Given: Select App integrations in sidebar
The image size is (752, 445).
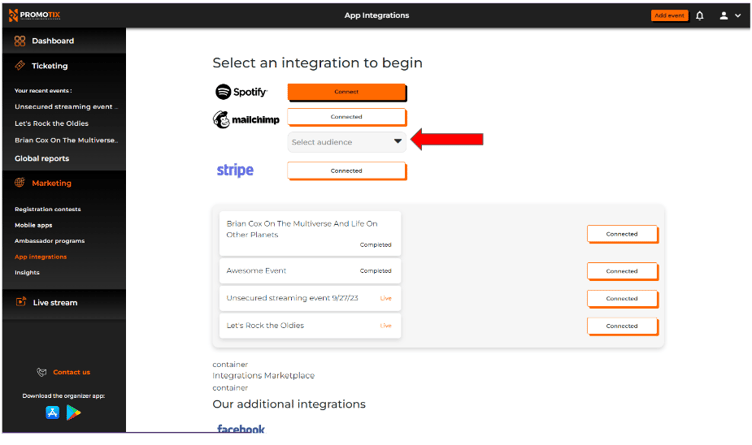Looking at the screenshot, I should 40,257.
